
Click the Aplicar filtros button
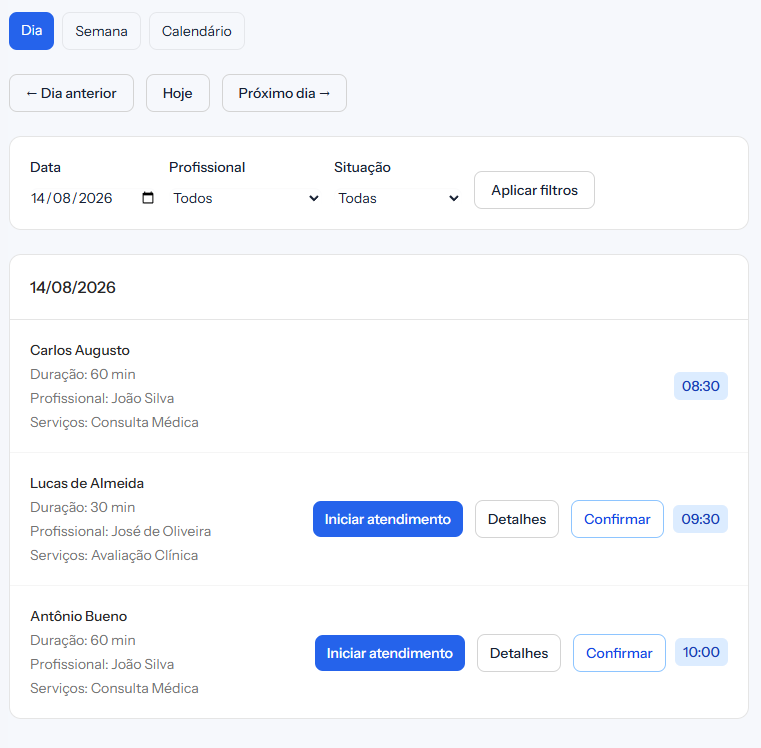click(x=534, y=190)
